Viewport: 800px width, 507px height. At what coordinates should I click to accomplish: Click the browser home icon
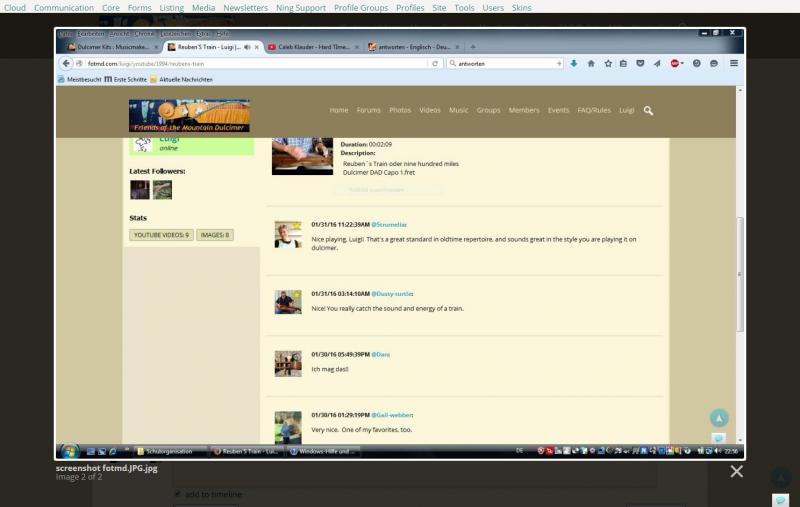coord(590,63)
